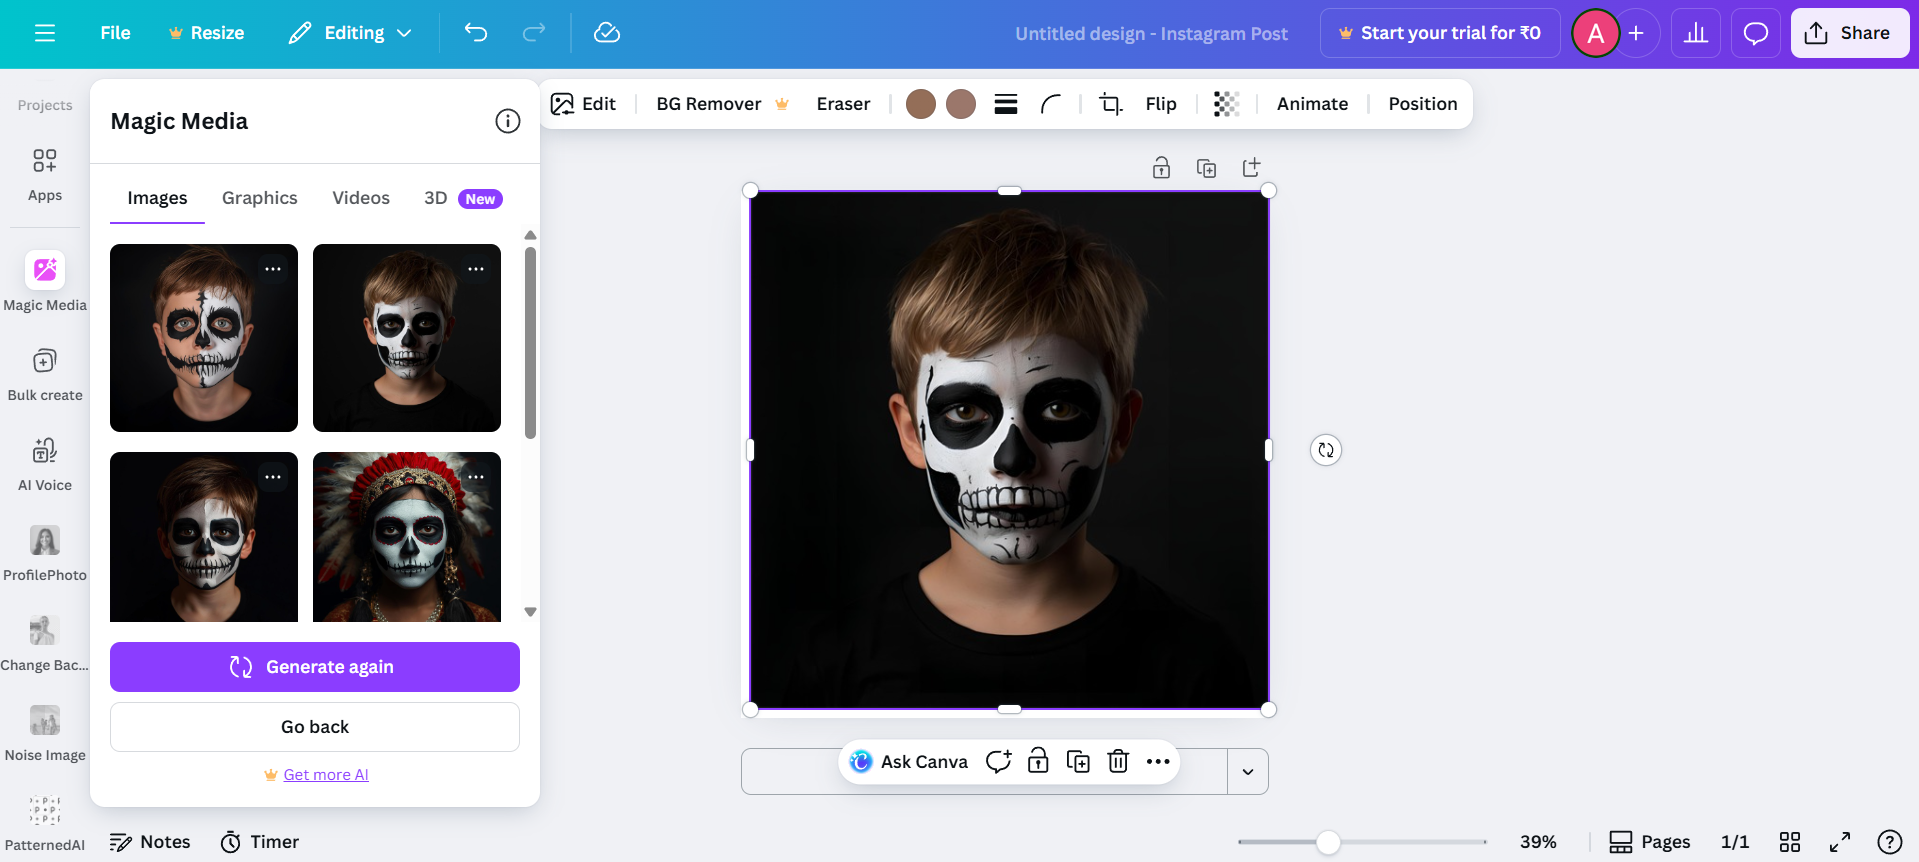Viewport: 1919px width, 862px height.
Task: Delete image using trash icon
Action: coord(1118,762)
